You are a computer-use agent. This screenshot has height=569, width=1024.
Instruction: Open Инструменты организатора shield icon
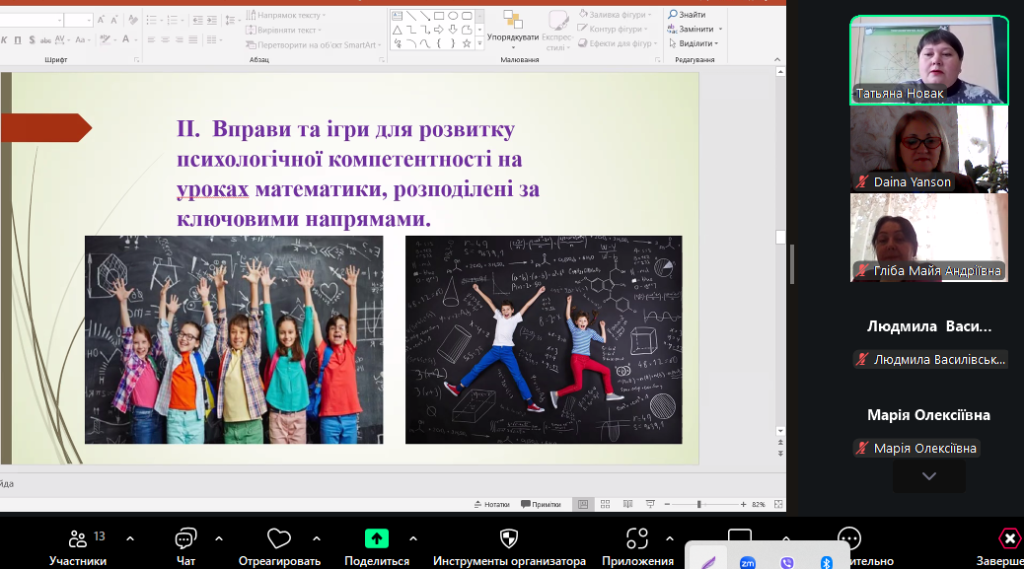[x=509, y=540]
